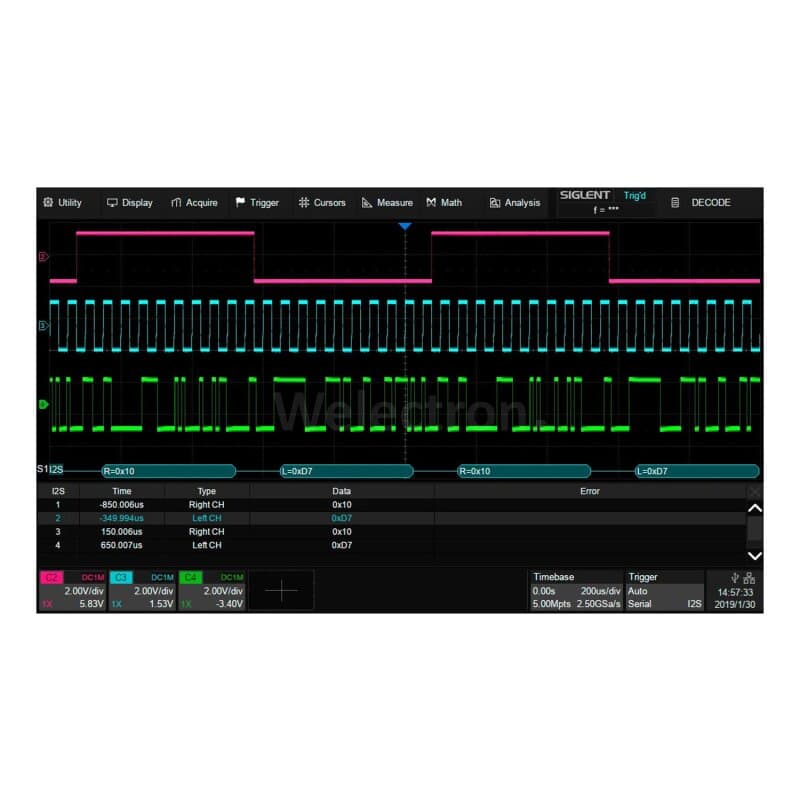The height and width of the screenshot is (800, 800).
Task: Select highlighted row with time -349.994us
Action: click(x=391, y=518)
